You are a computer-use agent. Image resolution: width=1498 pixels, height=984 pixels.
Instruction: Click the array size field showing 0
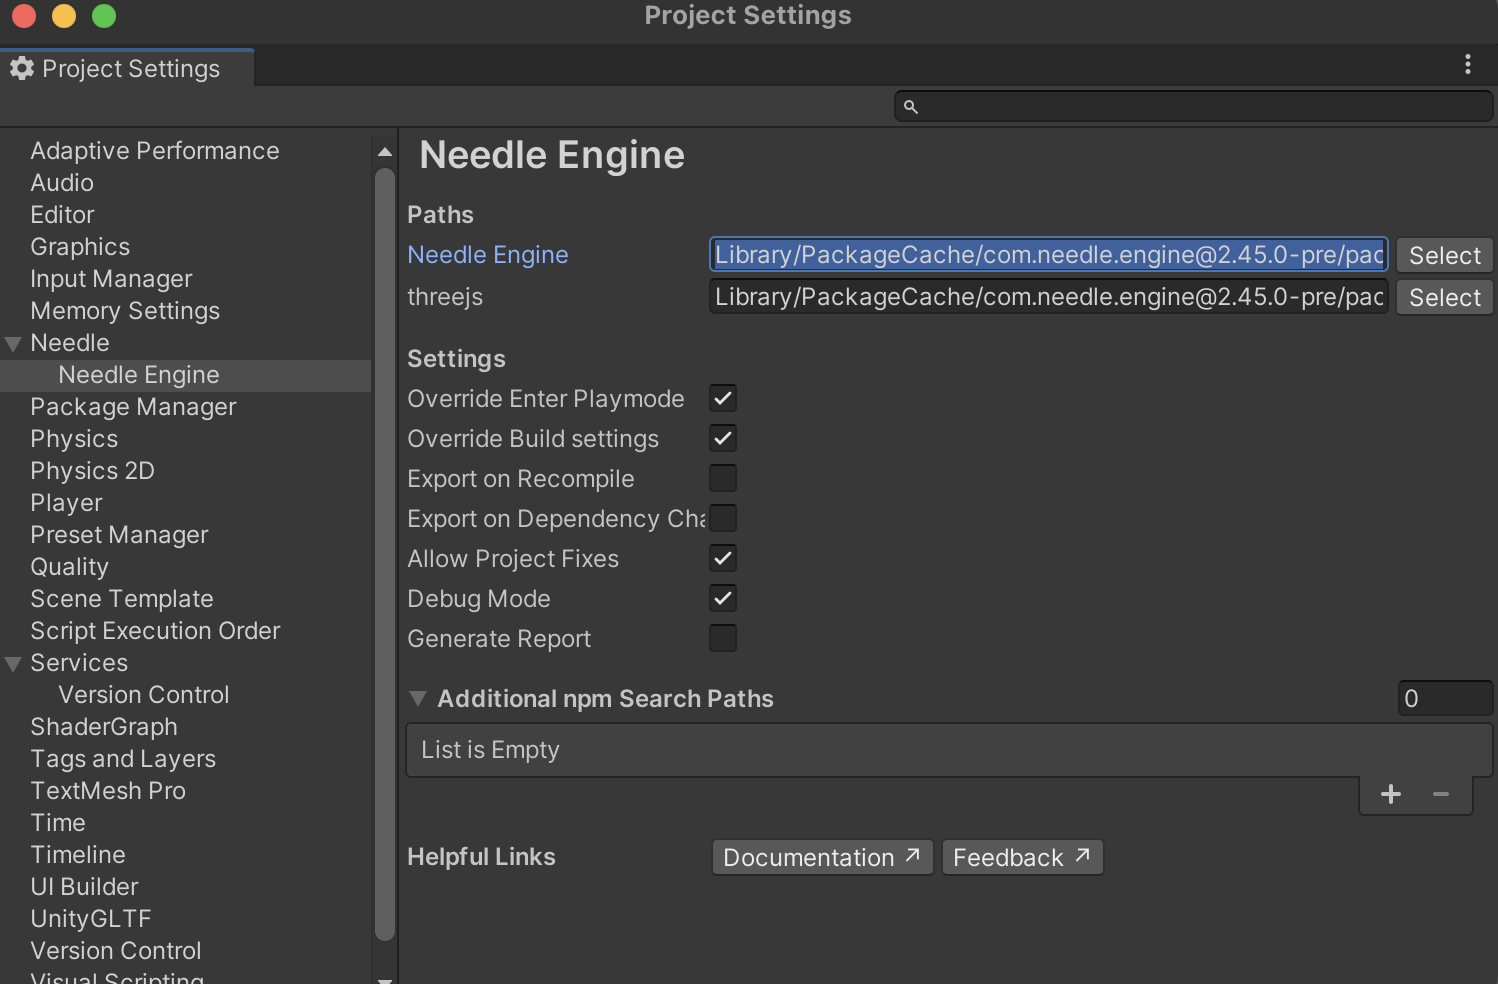tap(1445, 698)
